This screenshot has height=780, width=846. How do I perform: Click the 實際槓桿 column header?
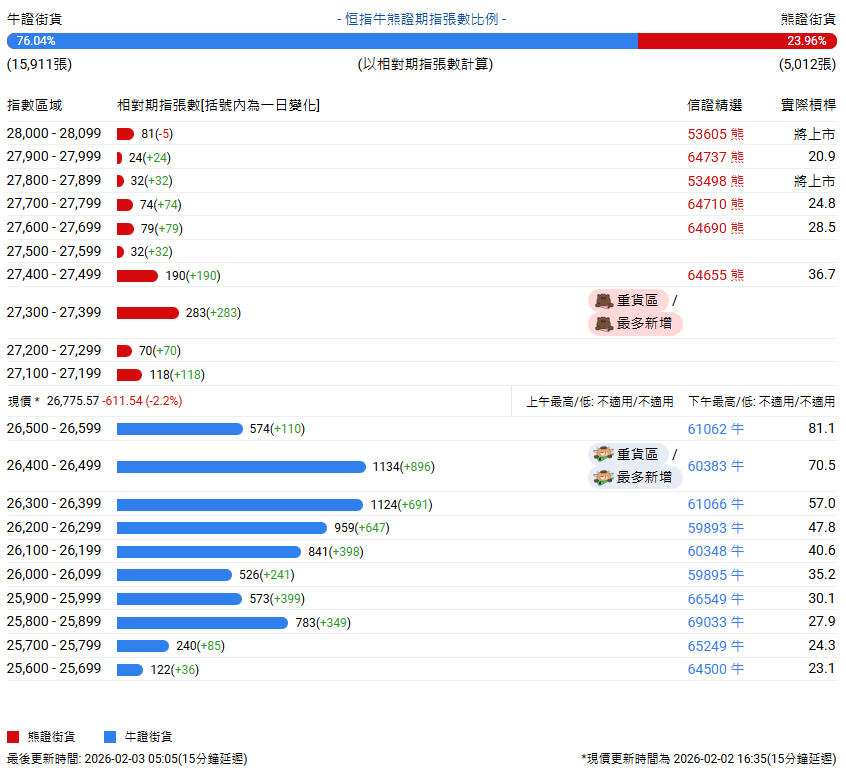(809, 105)
